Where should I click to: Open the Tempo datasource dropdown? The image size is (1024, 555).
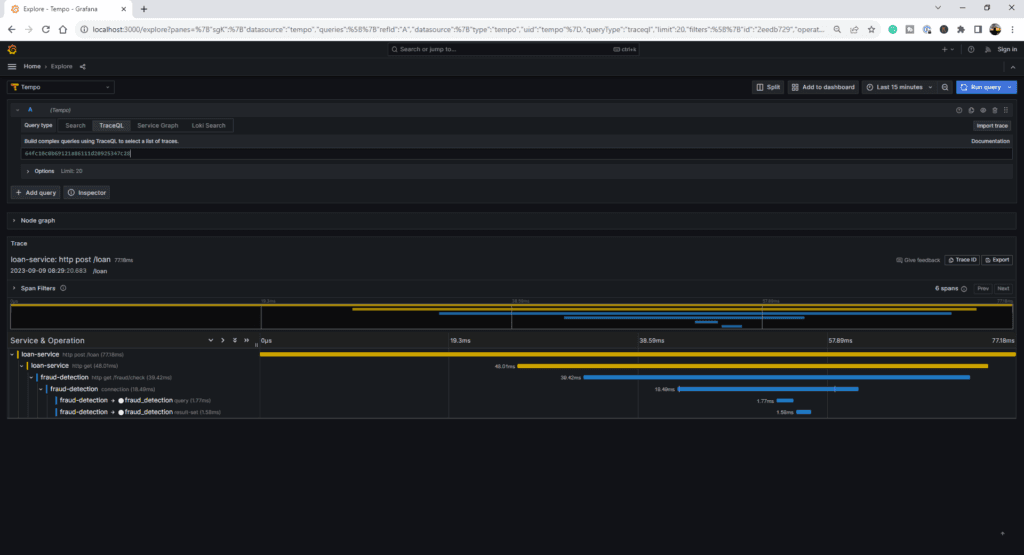tap(61, 87)
